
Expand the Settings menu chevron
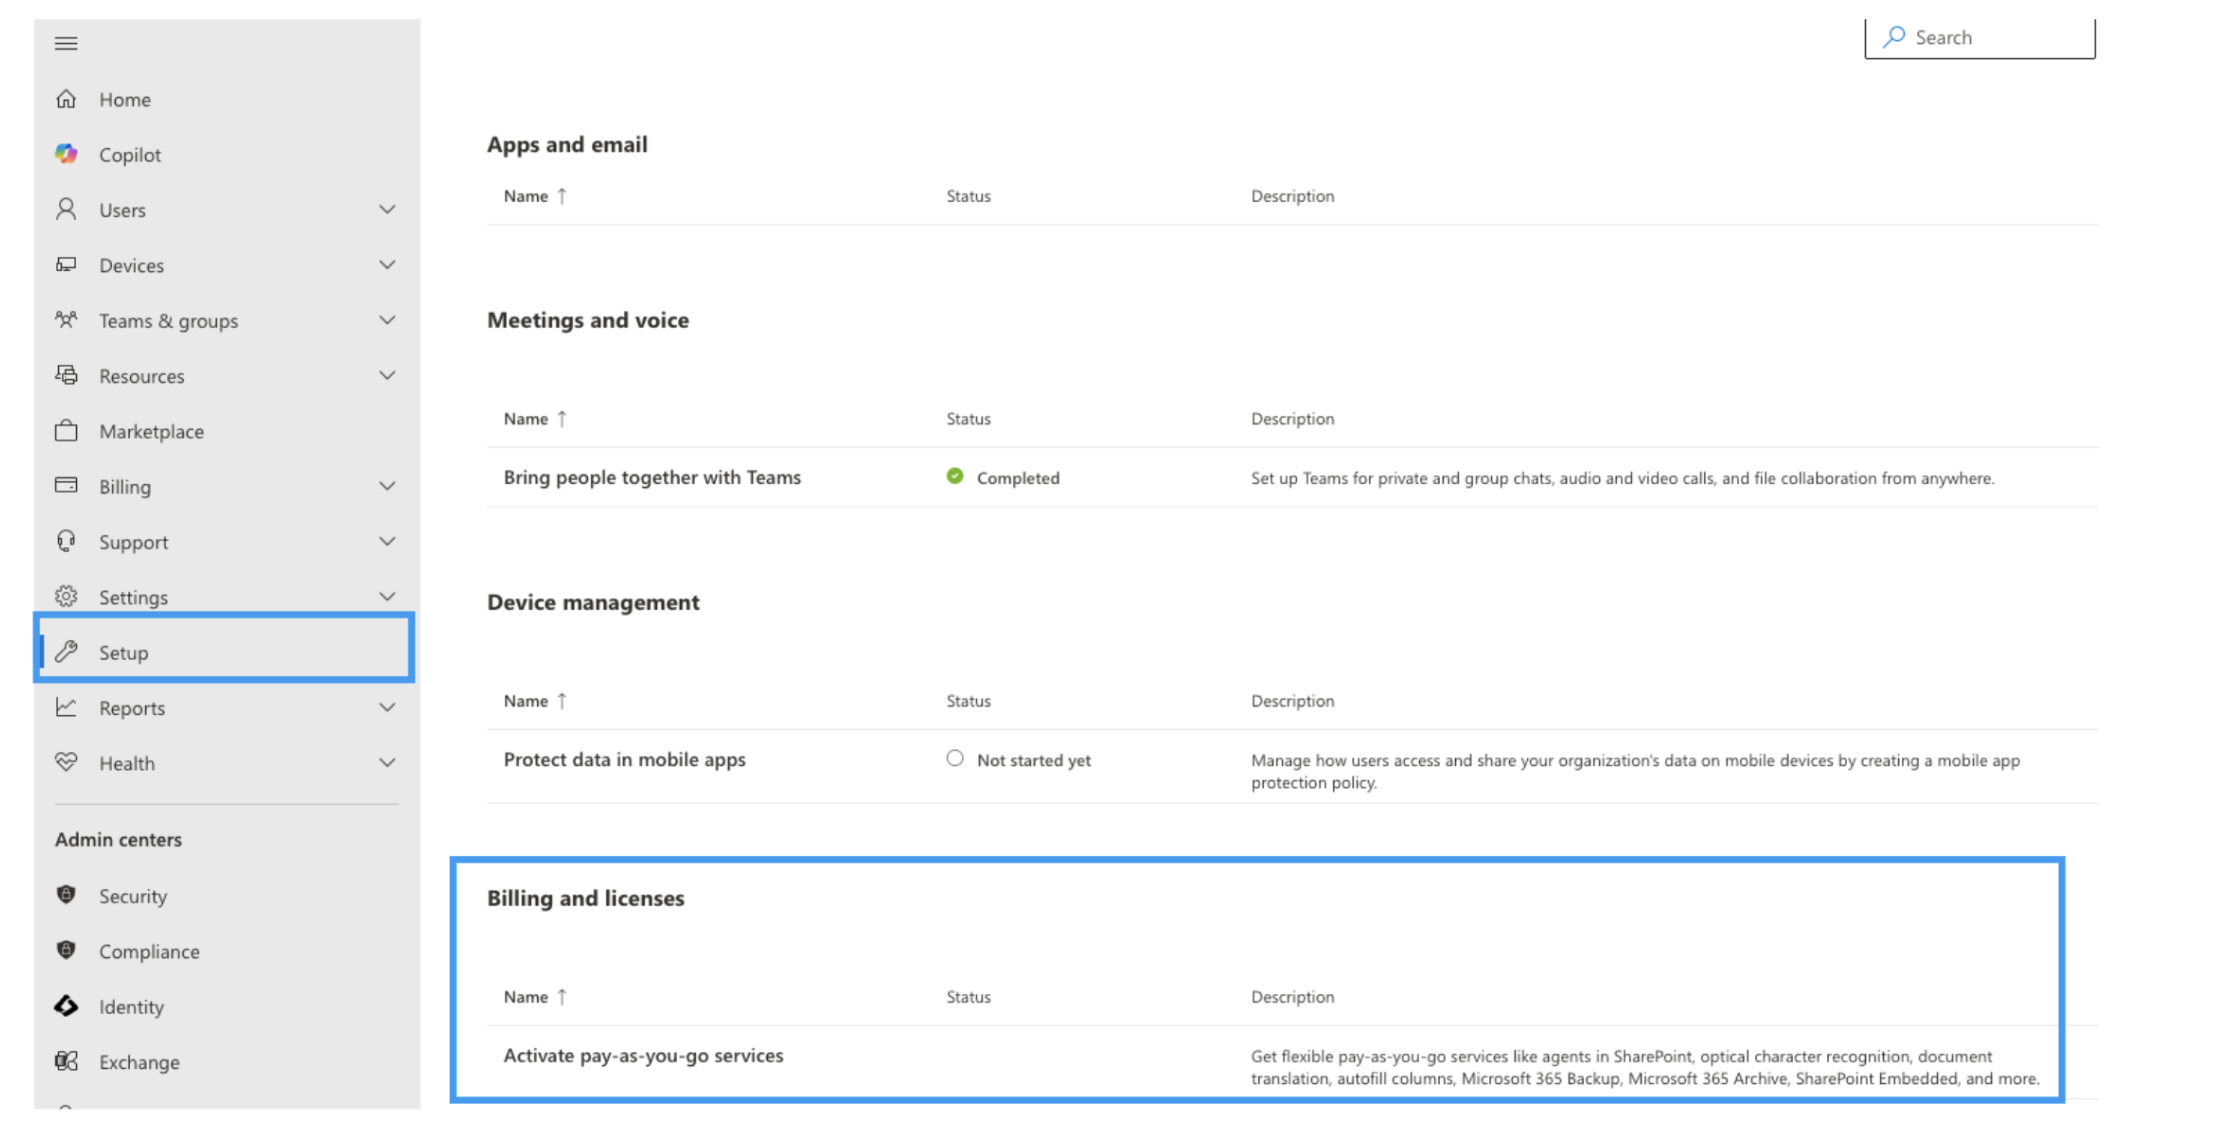387,596
